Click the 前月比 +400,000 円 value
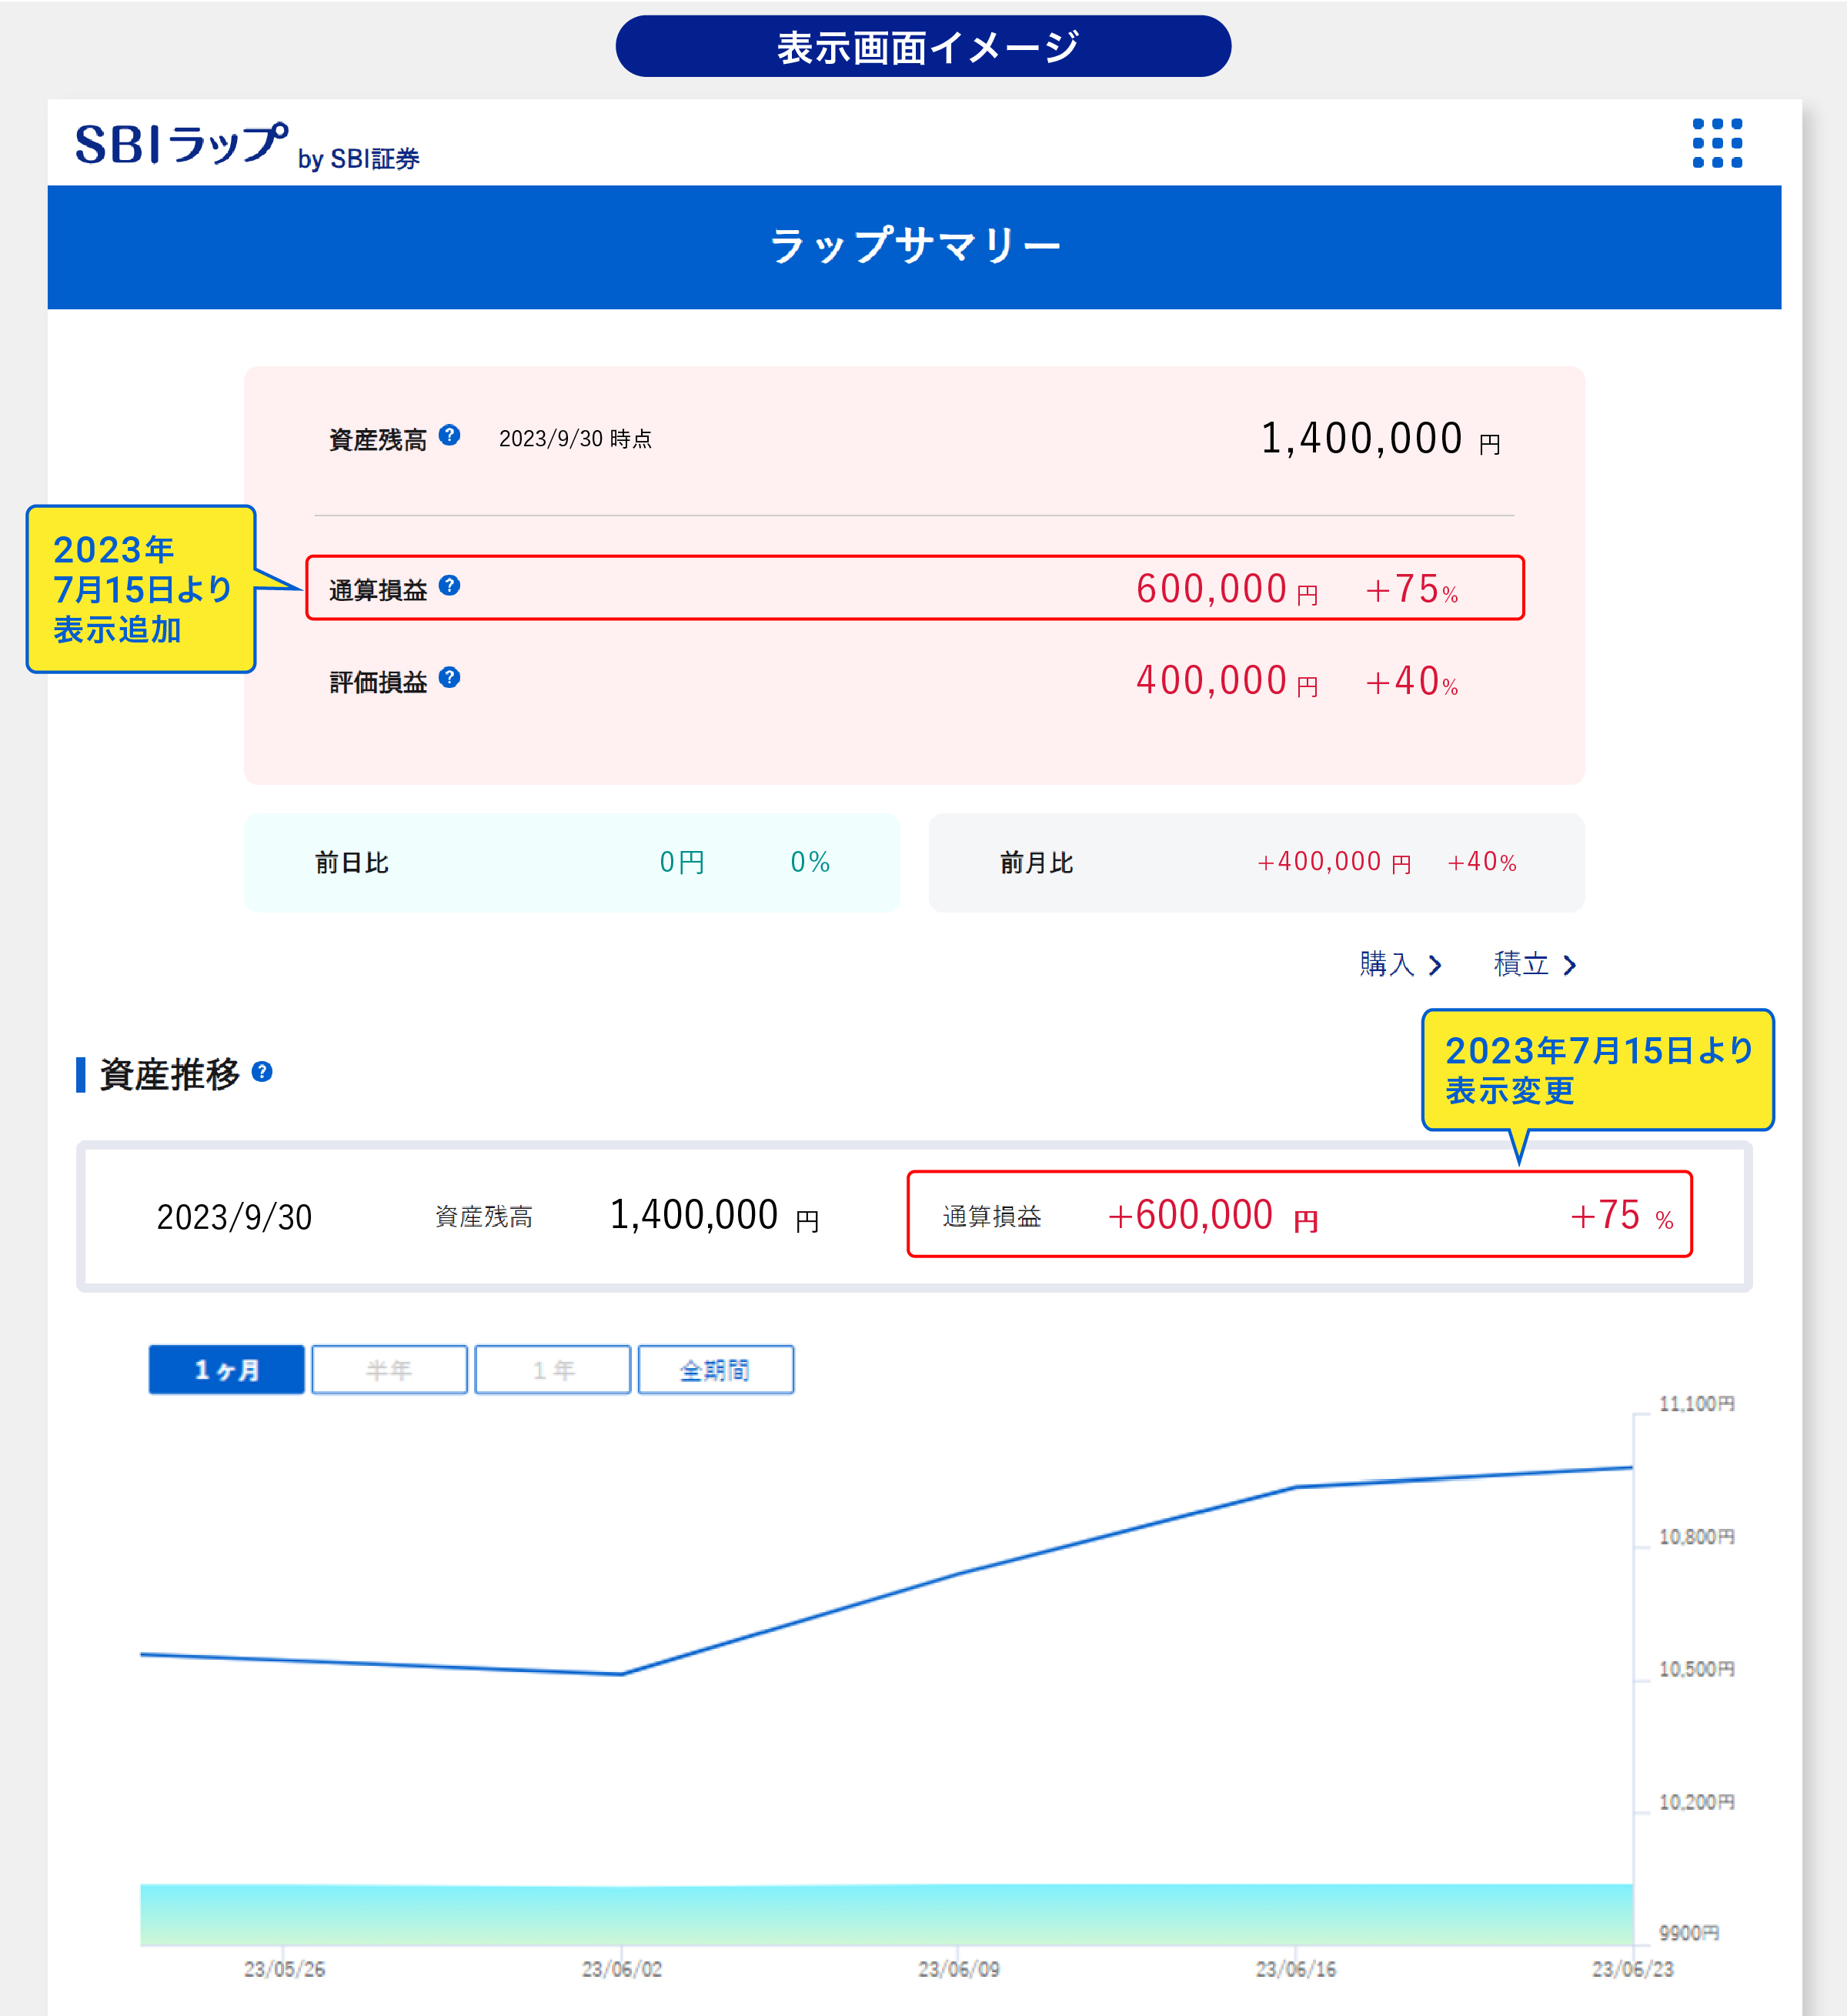 click(1333, 862)
